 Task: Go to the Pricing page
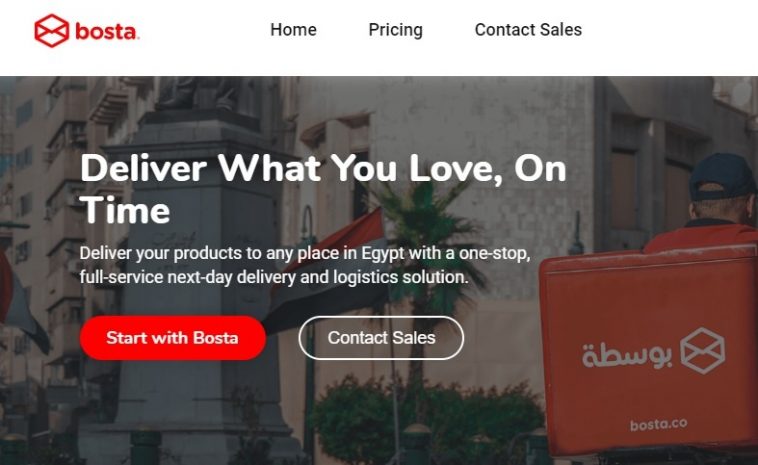click(395, 30)
